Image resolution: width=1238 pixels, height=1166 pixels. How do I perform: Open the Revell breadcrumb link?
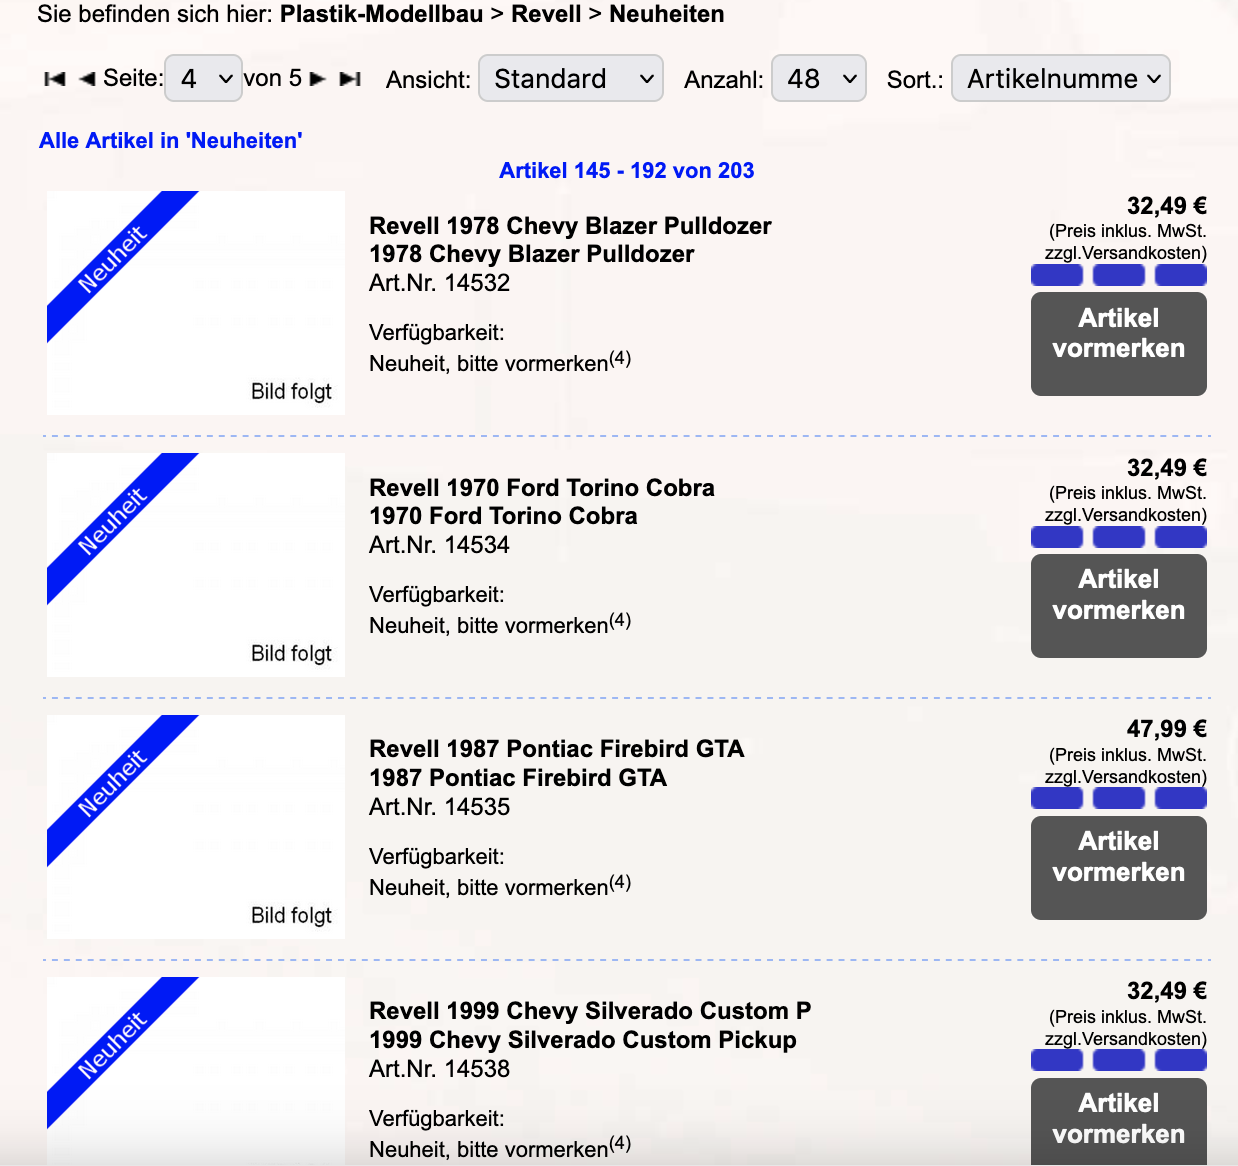click(x=546, y=14)
